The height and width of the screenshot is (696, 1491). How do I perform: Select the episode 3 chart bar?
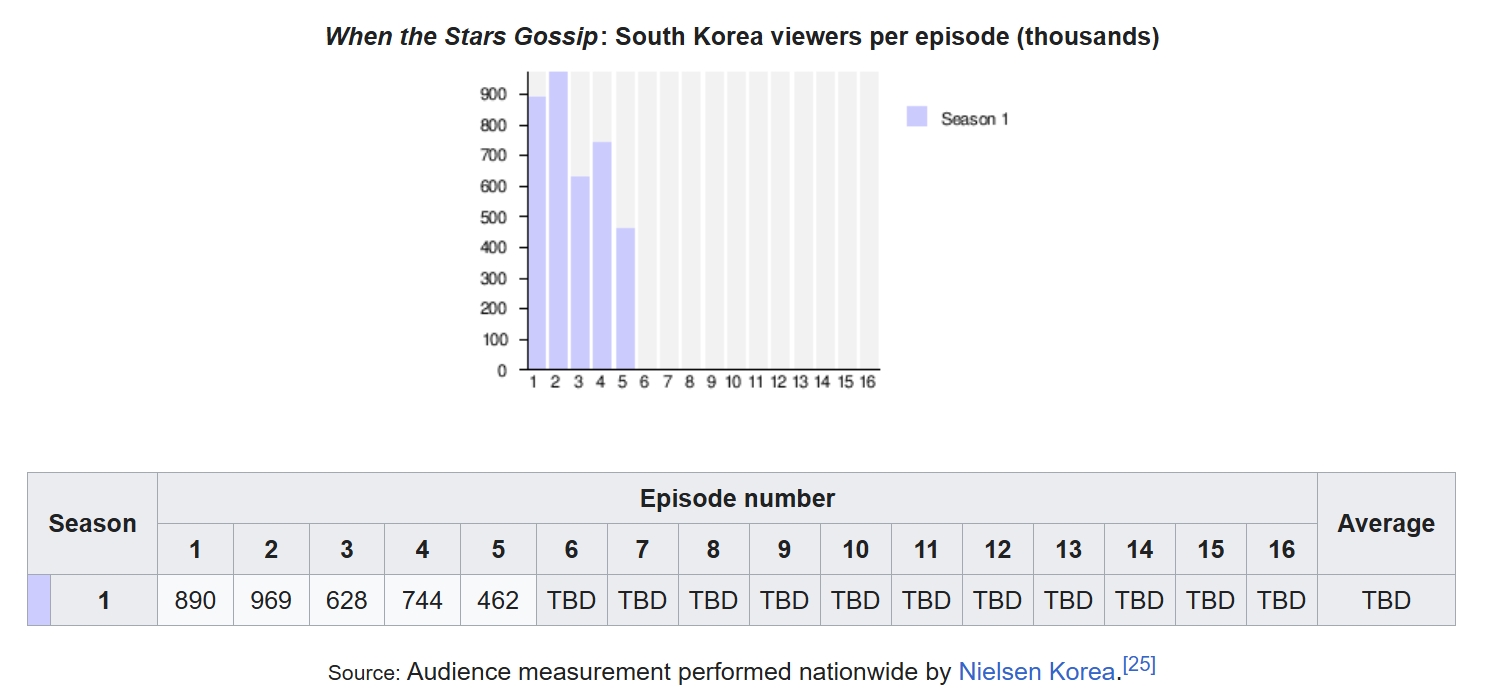pyautogui.click(x=580, y=272)
